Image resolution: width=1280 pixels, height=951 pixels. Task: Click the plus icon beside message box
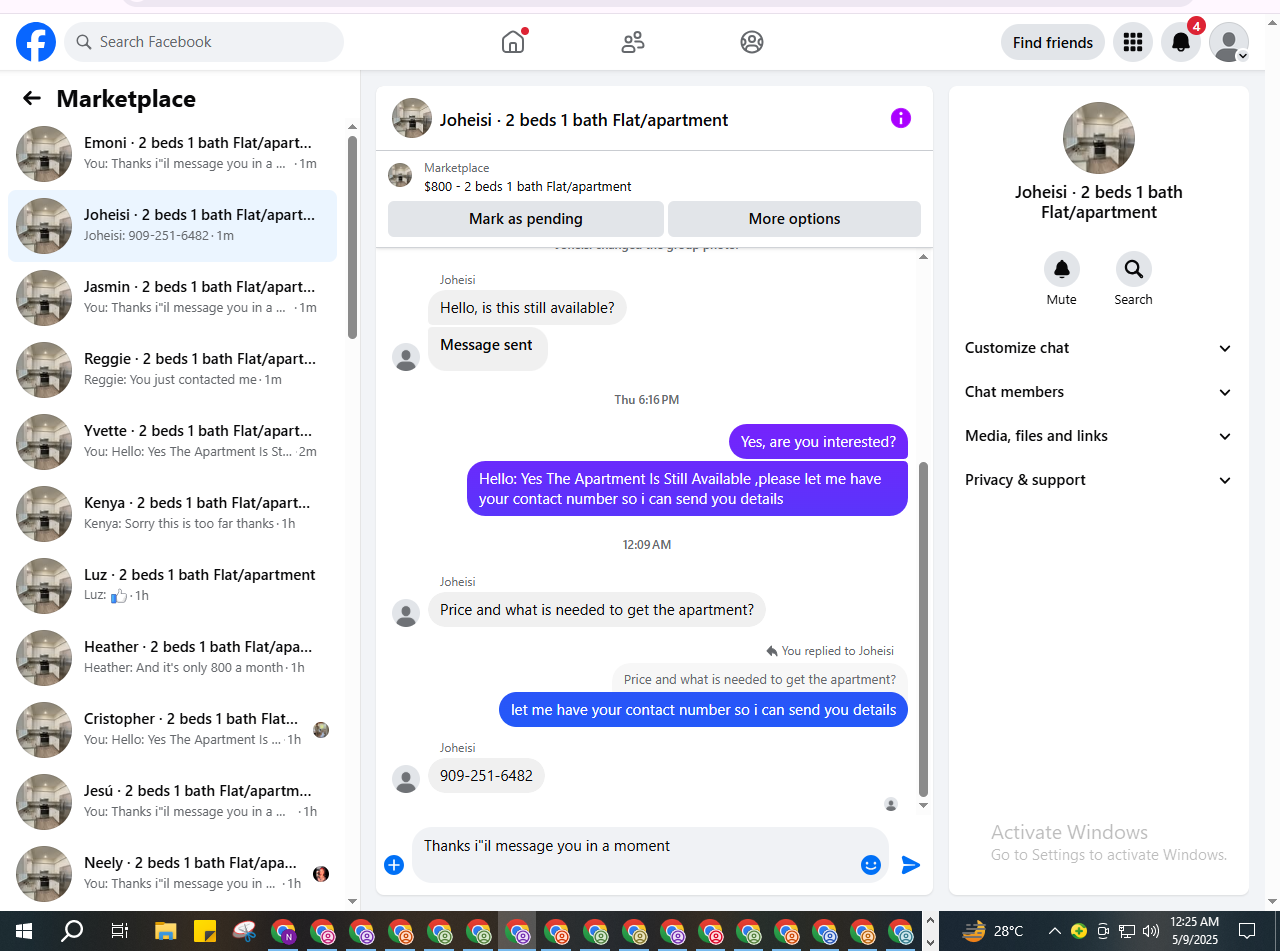[x=394, y=865]
